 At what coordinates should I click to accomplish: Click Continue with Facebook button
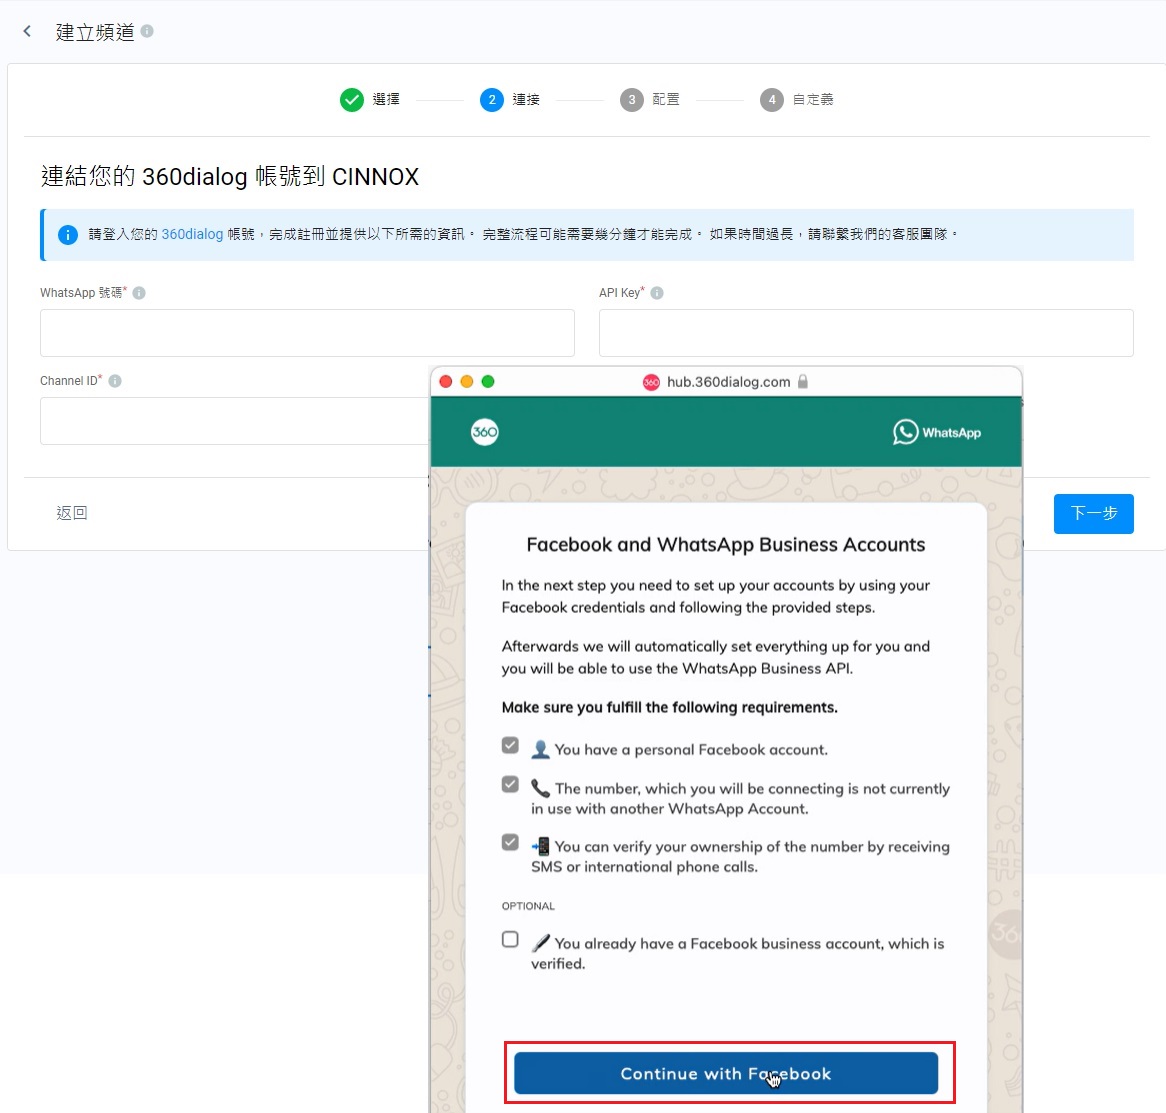tap(726, 1073)
